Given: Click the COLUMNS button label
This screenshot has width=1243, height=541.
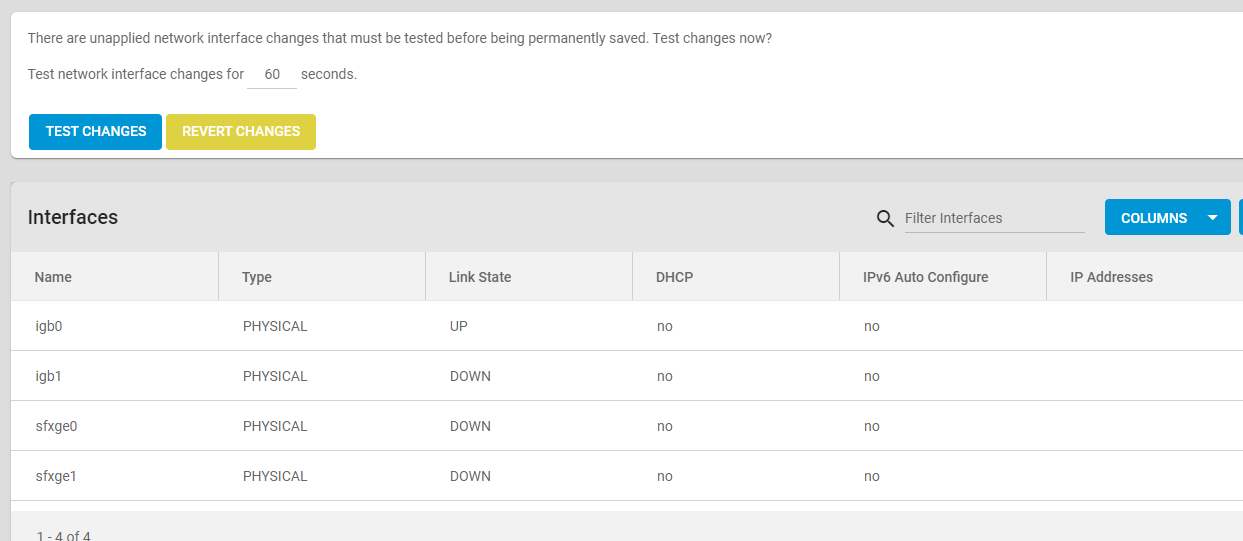Looking at the screenshot, I should coord(1154,218).
